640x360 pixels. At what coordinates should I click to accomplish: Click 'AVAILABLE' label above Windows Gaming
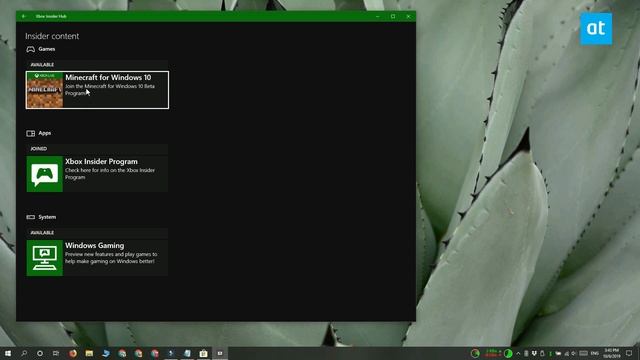[x=42, y=233]
